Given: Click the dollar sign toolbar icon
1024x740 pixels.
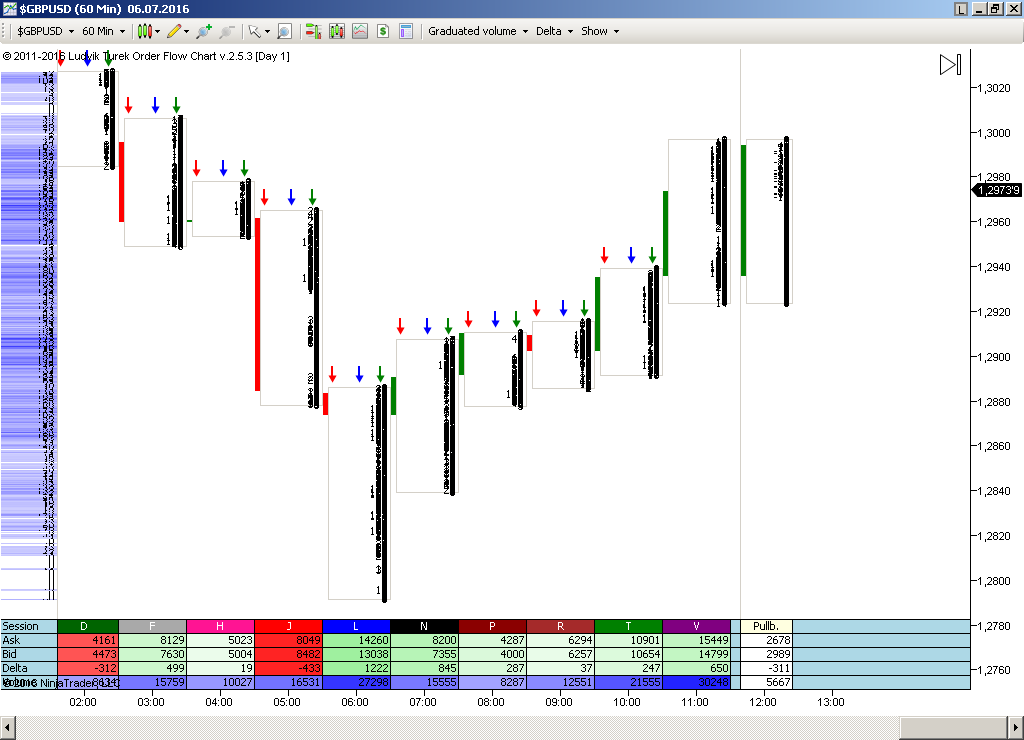Looking at the screenshot, I should pyautogui.click(x=383, y=31).
